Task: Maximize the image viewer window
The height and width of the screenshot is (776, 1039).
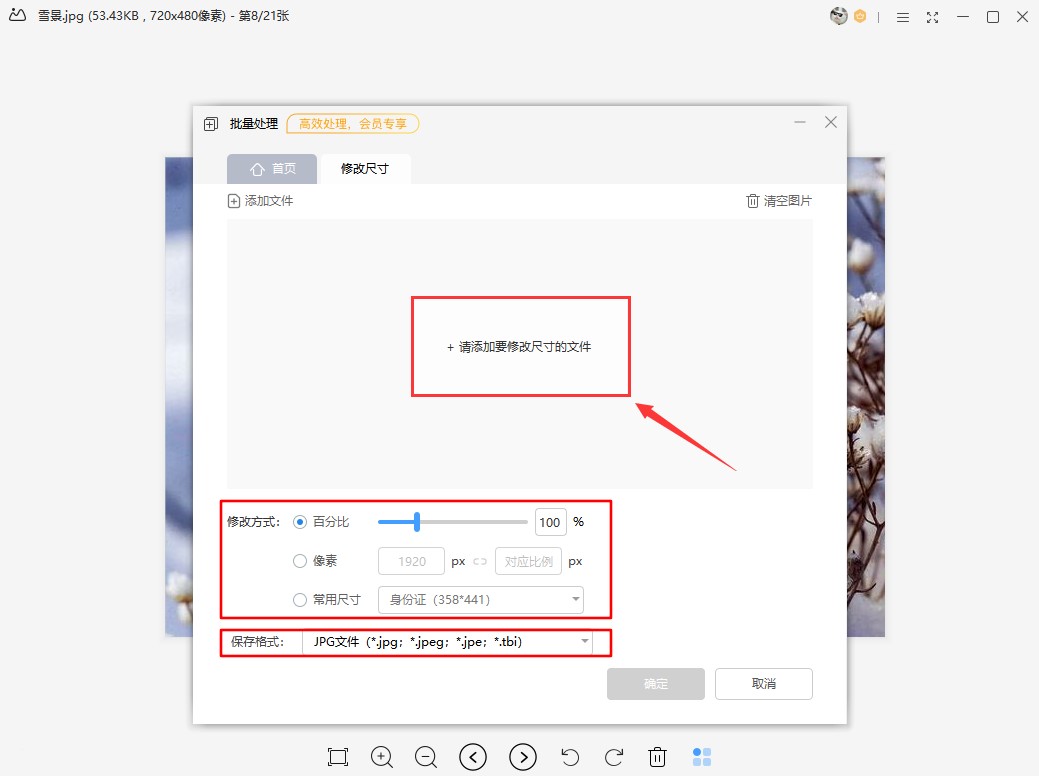Action: point(993,17)
